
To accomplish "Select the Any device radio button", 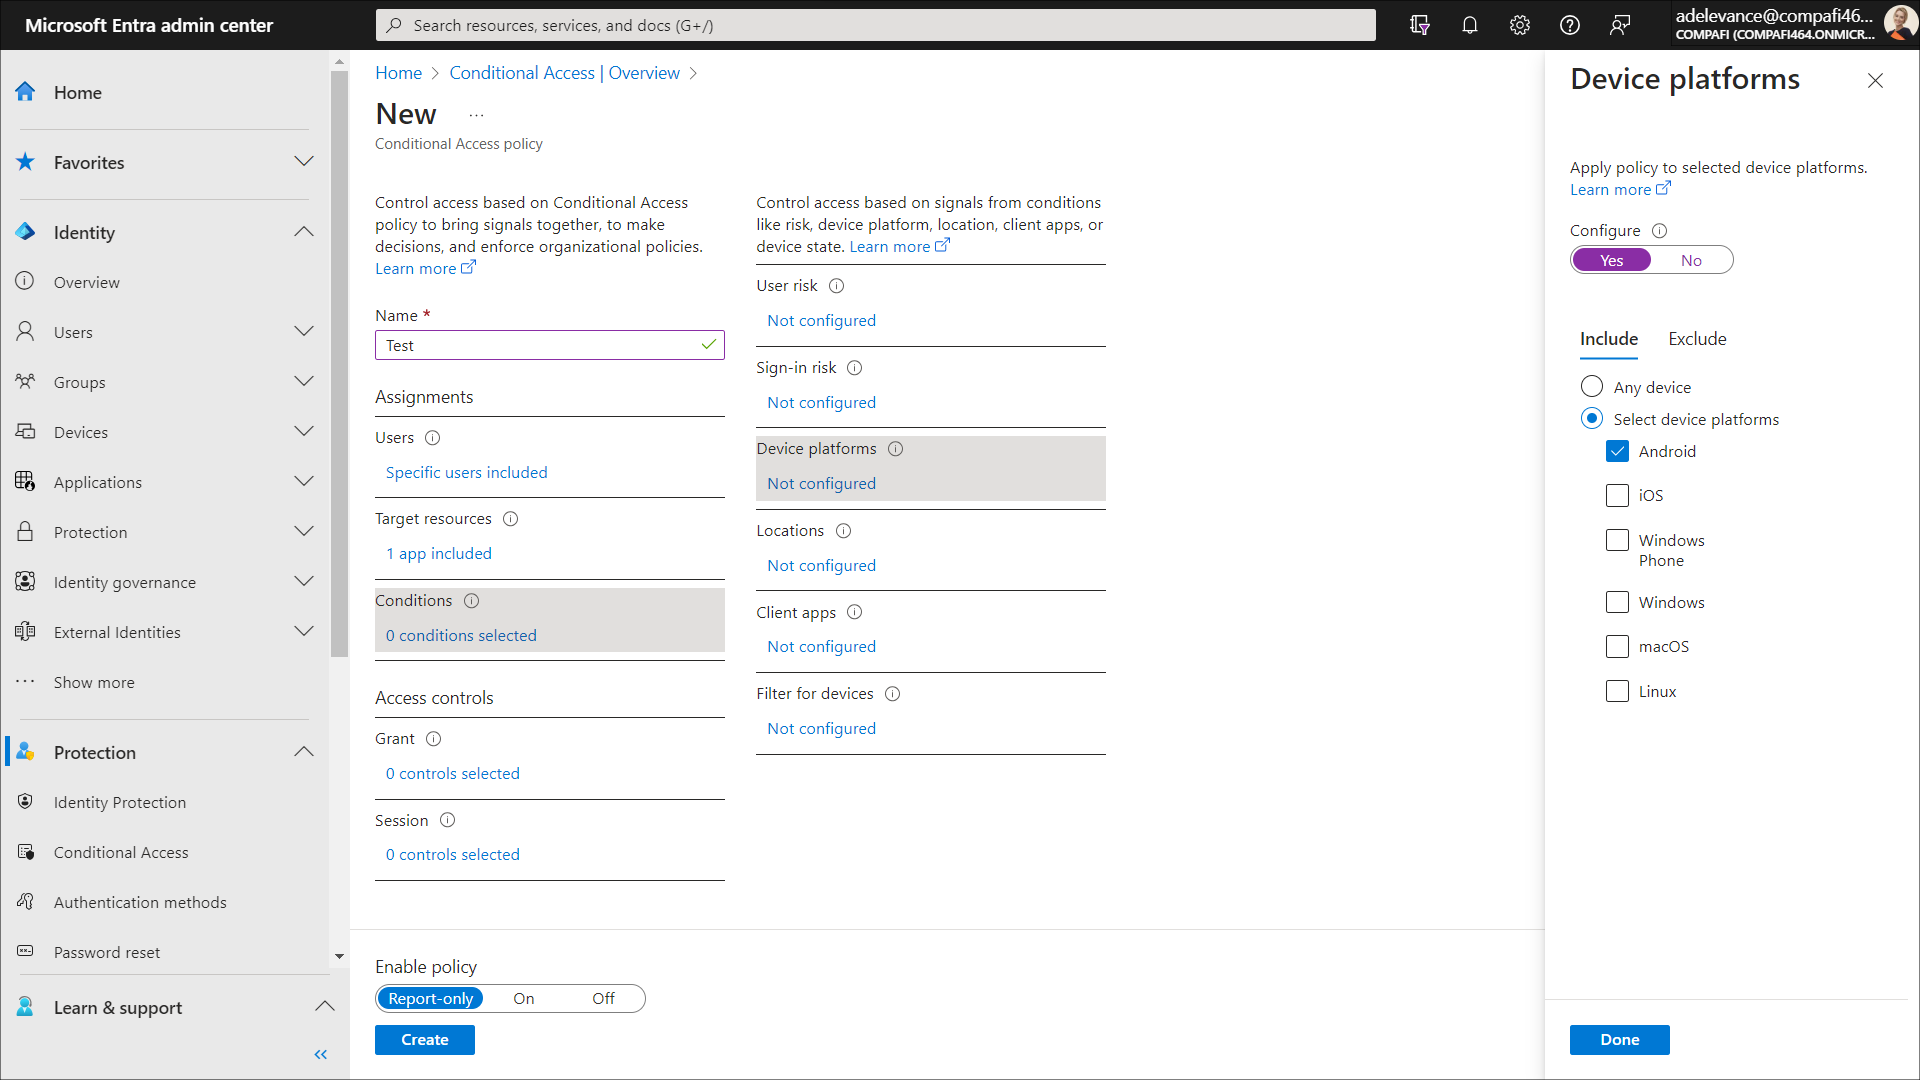I will point(1591,387).
